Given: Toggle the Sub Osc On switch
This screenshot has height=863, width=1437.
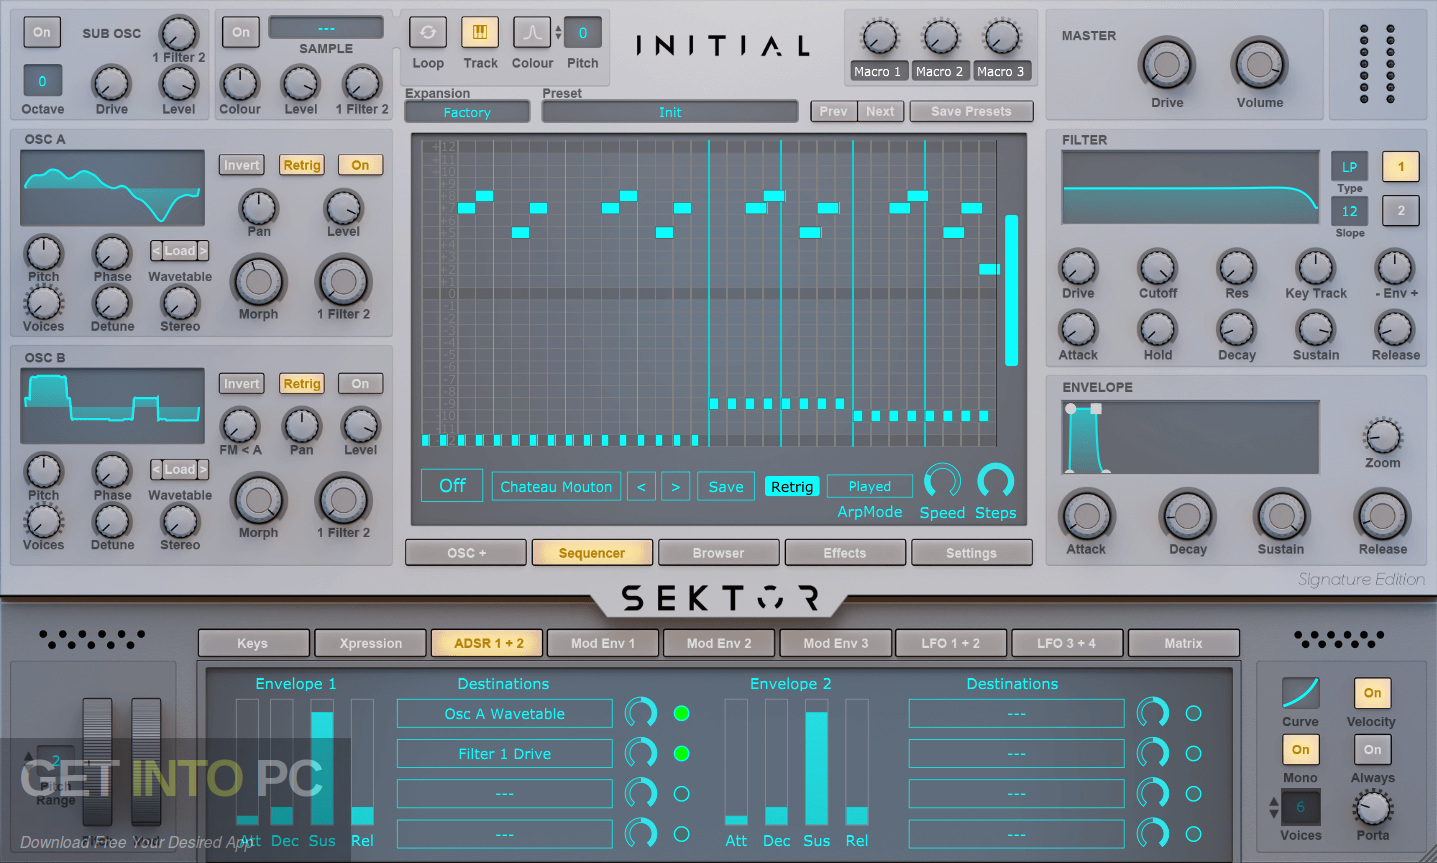Looking at the screenshot, I should point(41,32).
